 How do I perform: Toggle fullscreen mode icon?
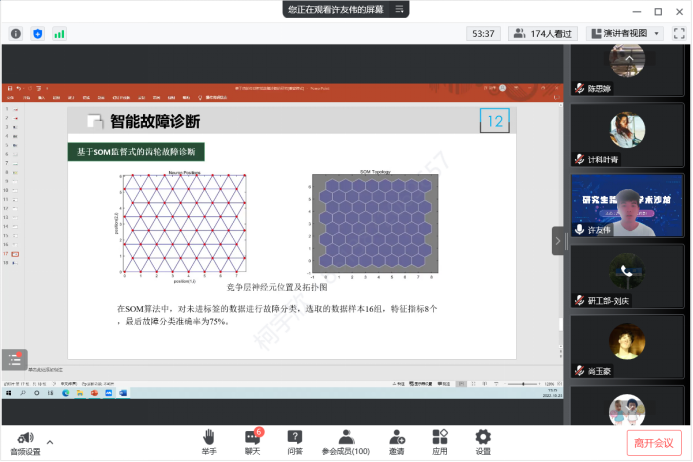pos(679,33)
